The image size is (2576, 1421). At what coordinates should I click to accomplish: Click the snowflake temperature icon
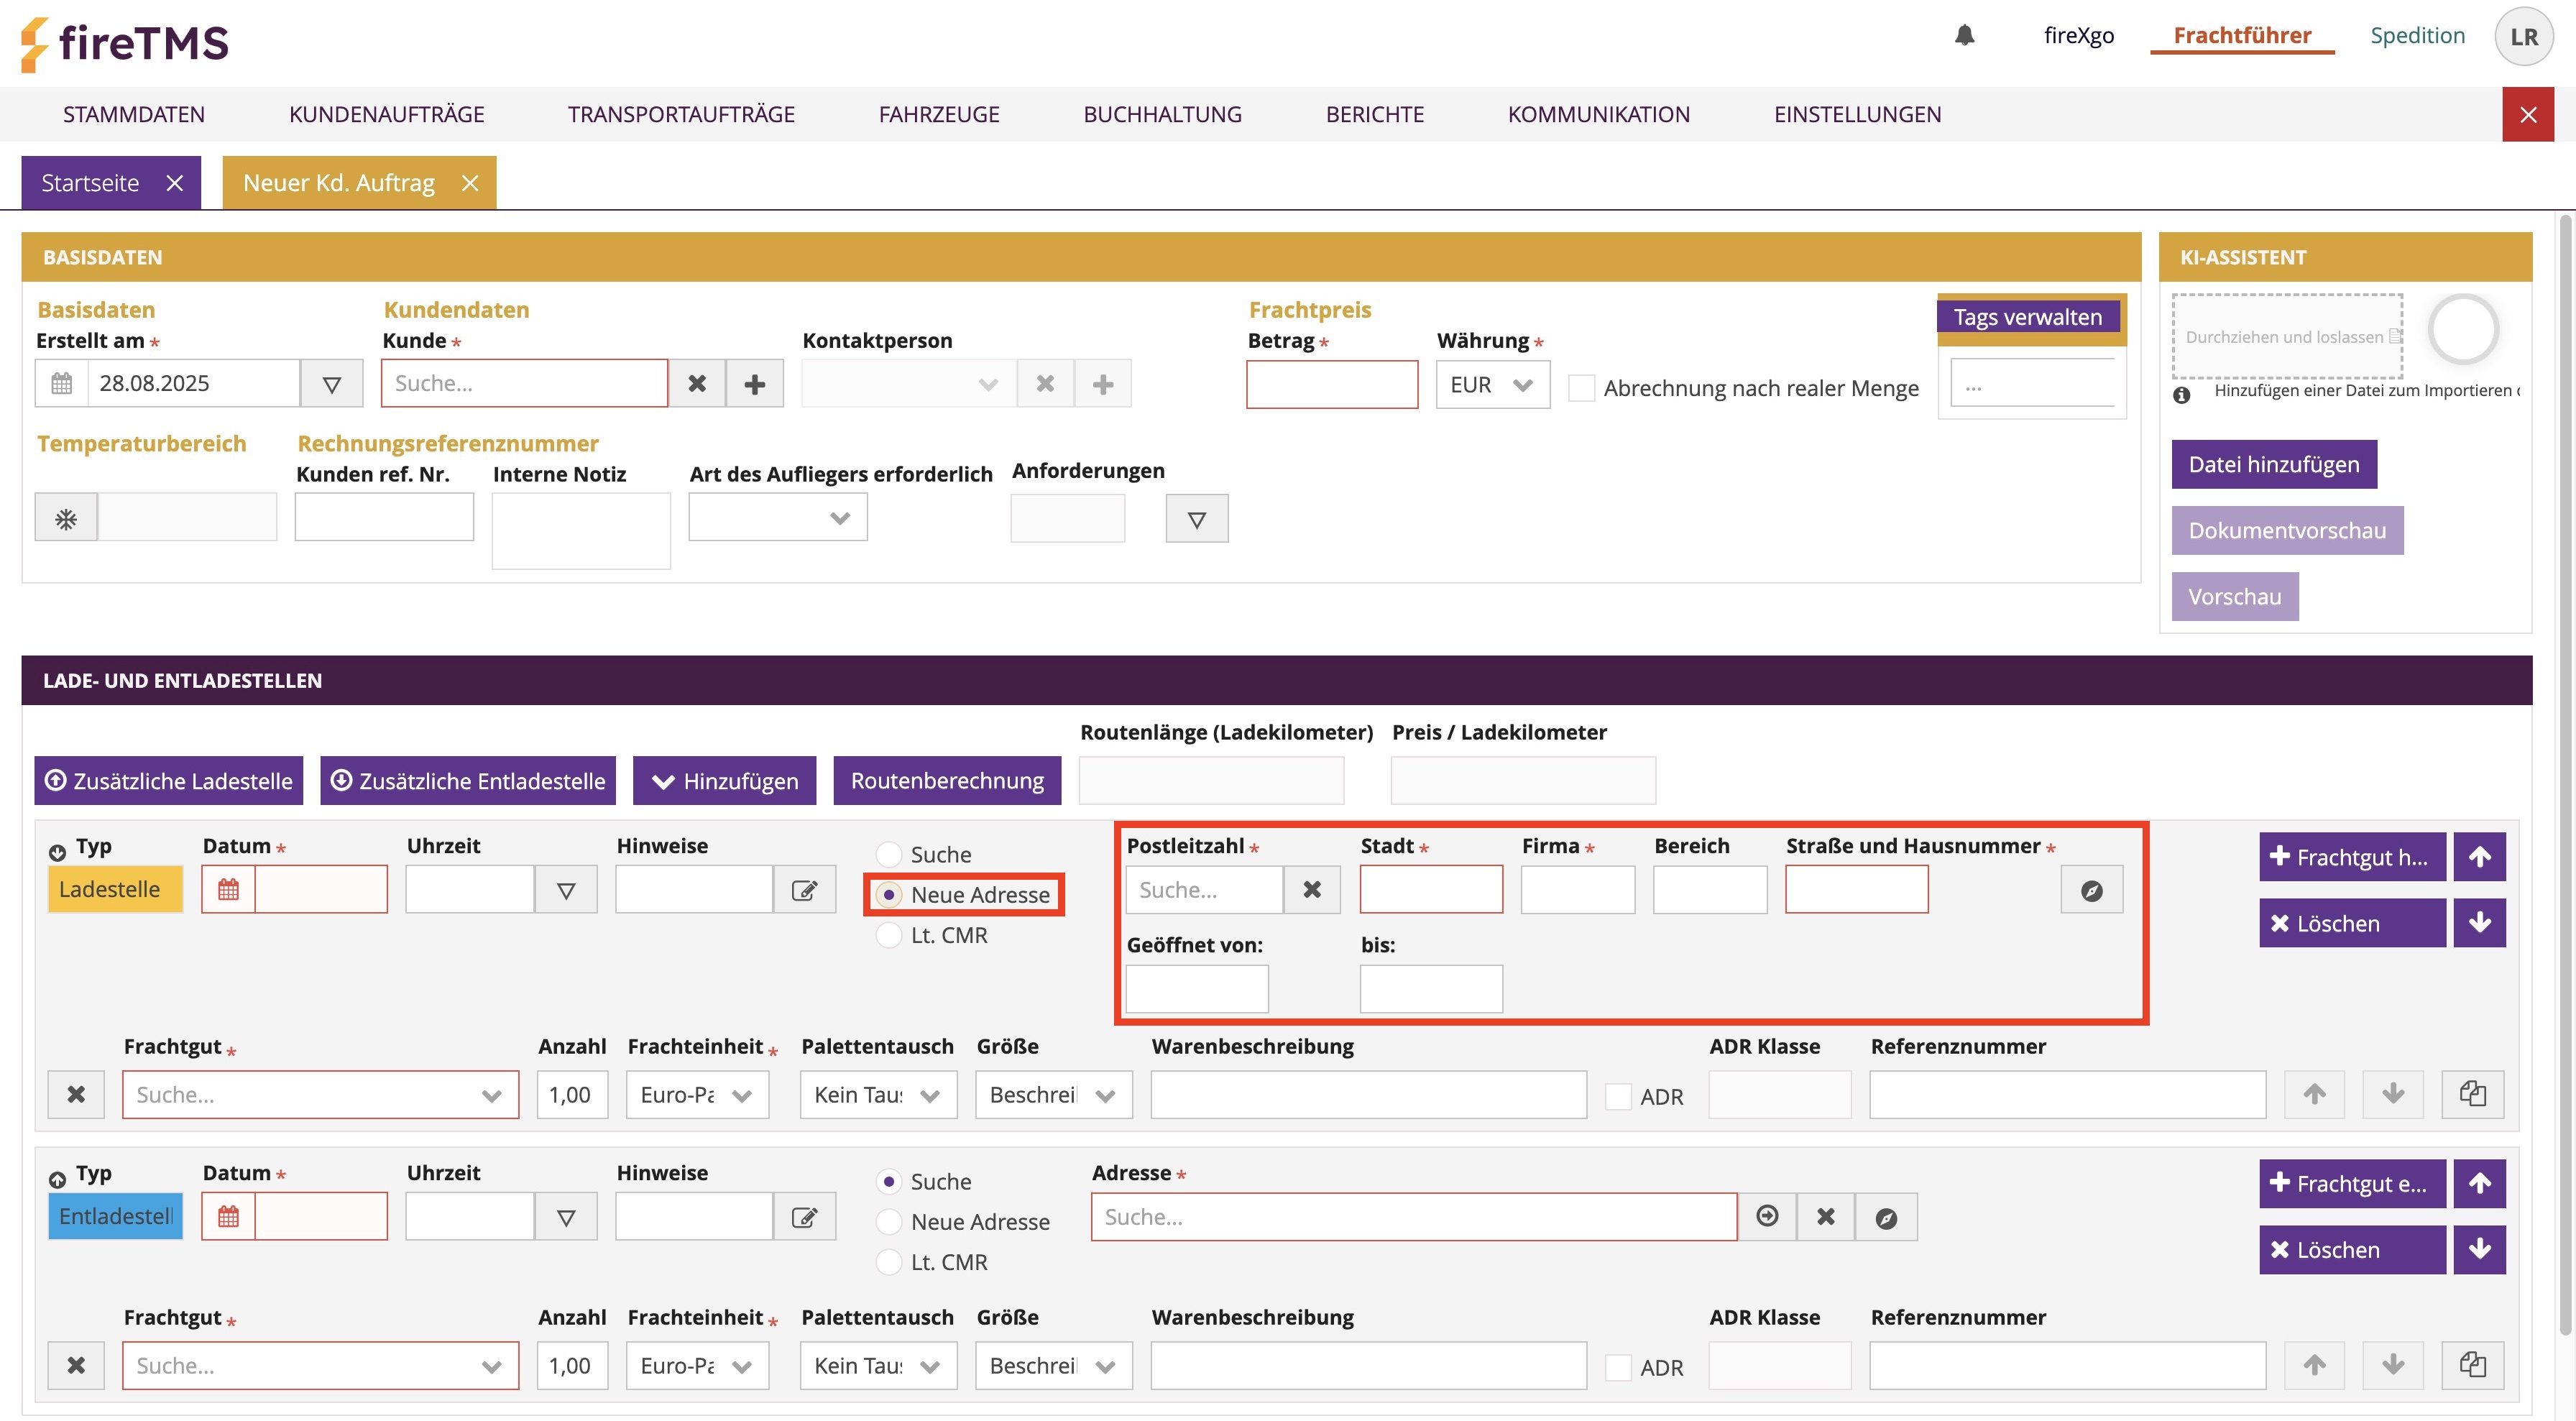click(x=66, y=518)
